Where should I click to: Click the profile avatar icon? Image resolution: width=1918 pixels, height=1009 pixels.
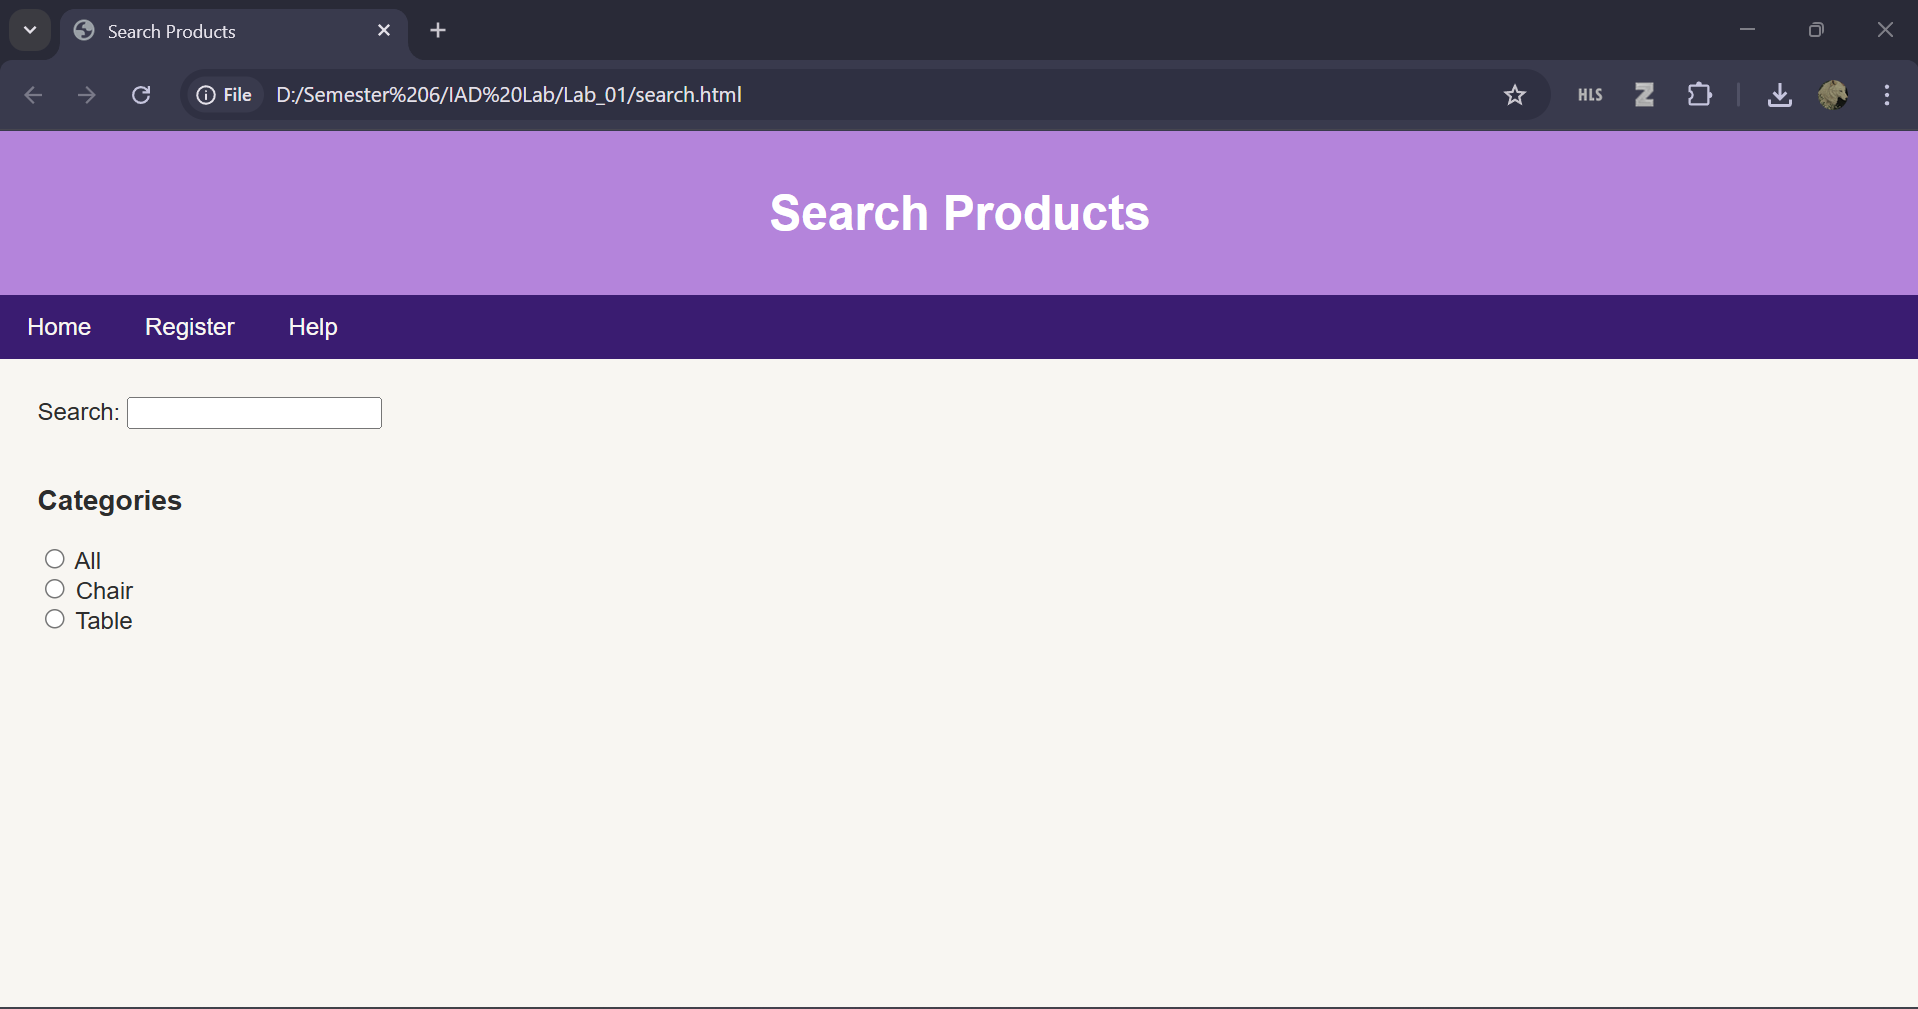click(1832, 95)
